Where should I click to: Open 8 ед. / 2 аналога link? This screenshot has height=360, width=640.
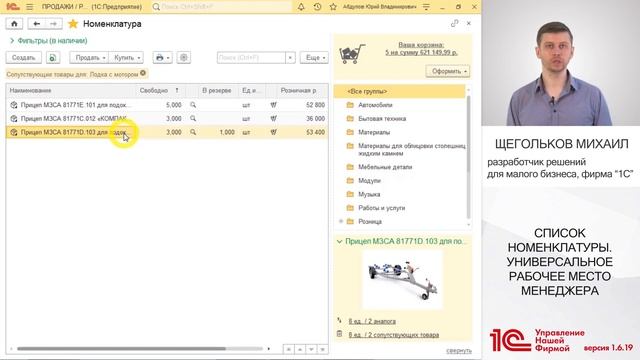pyautogui.click(x=372, y=321)
